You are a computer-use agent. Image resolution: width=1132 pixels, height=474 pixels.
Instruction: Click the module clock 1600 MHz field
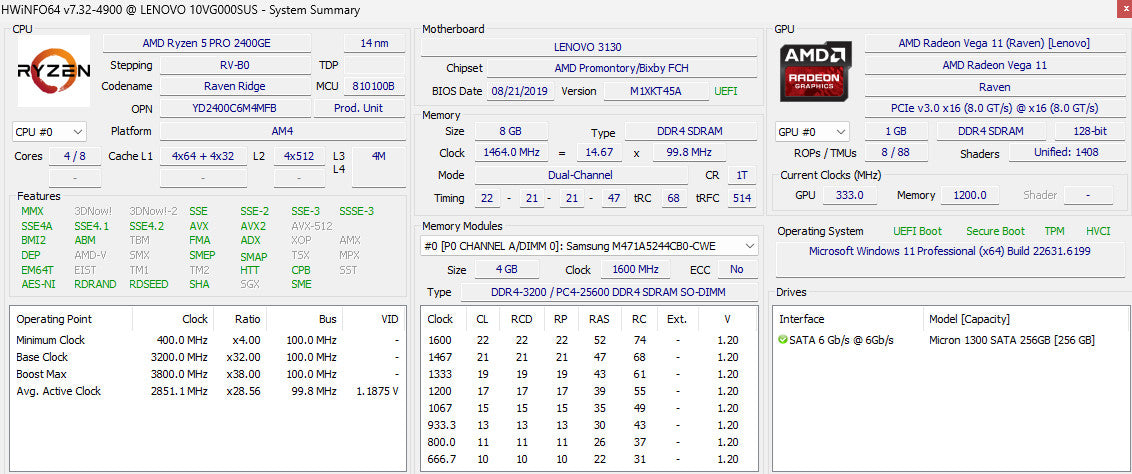point(633,270)
